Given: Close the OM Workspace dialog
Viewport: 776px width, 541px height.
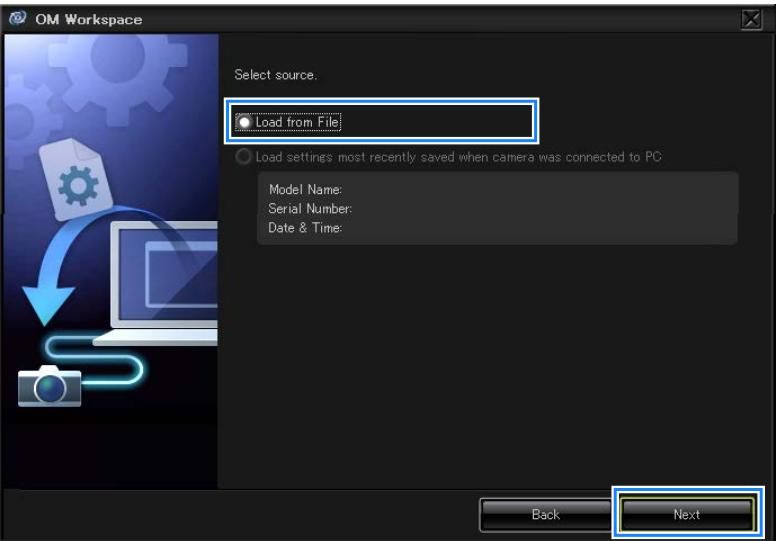Looking at the screenshot, I should 751,19.
